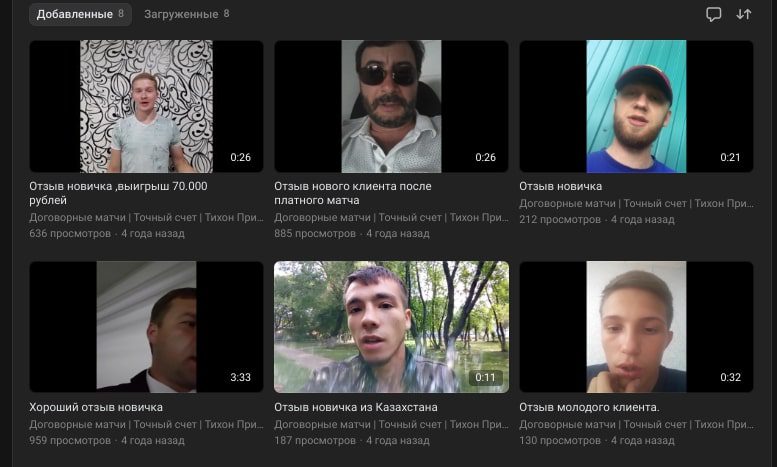
Task: Click the "212 просмотров · 4 года назад" text
Action: pos(597,220)
